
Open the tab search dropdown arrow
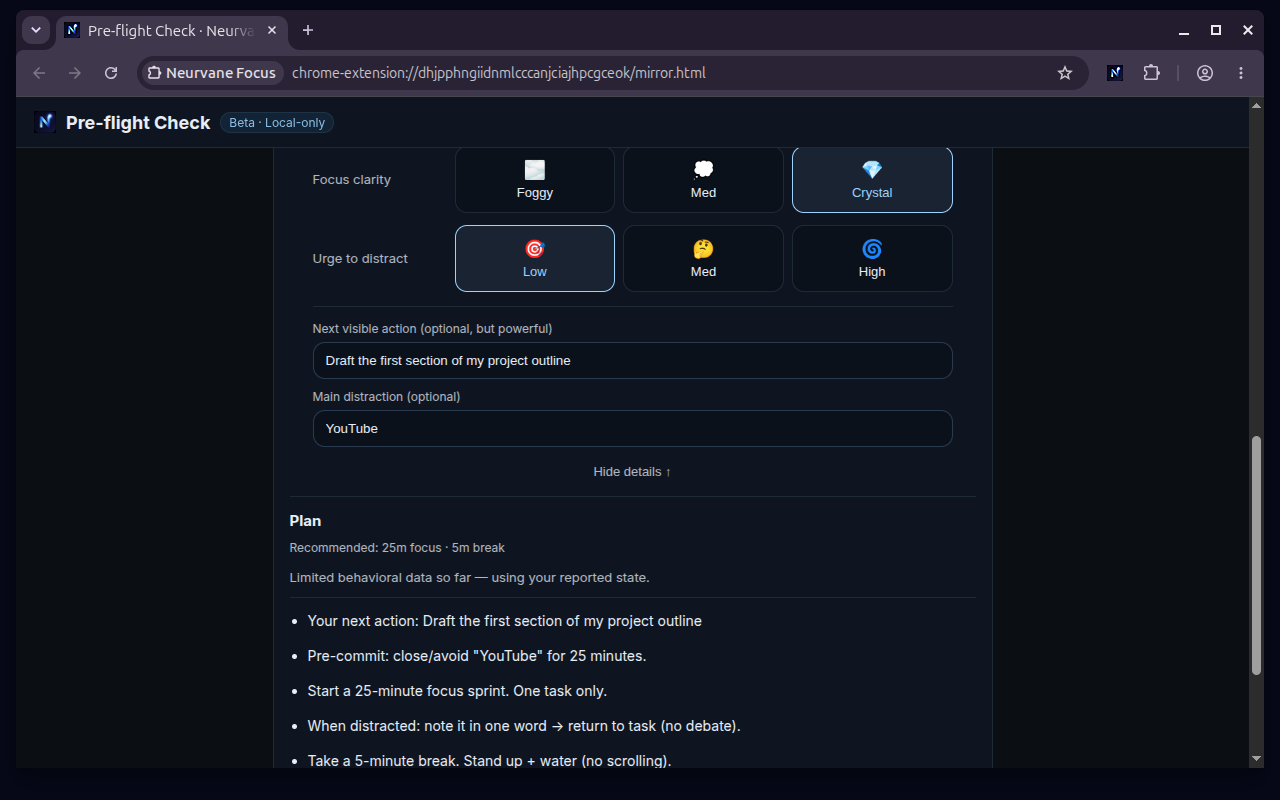click(36, 30)
